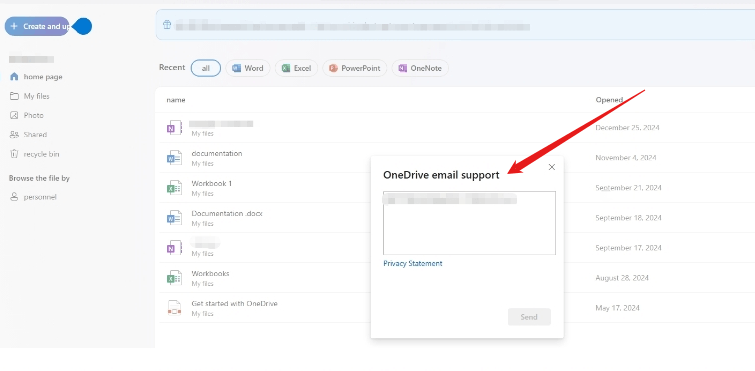Filter recent files by Excel
Viewport: 755px width, 371px height.
click(297, 68)
